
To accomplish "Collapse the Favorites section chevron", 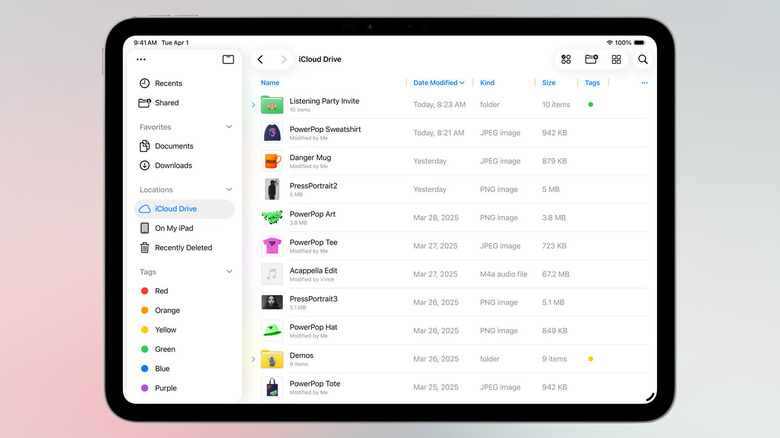I will point(229,126).
